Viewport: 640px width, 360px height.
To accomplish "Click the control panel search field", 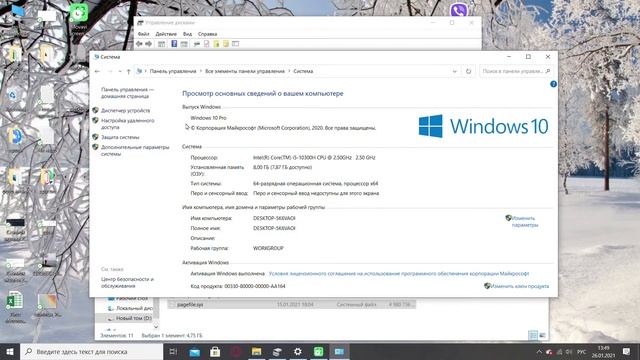I will tap(516, 71).
